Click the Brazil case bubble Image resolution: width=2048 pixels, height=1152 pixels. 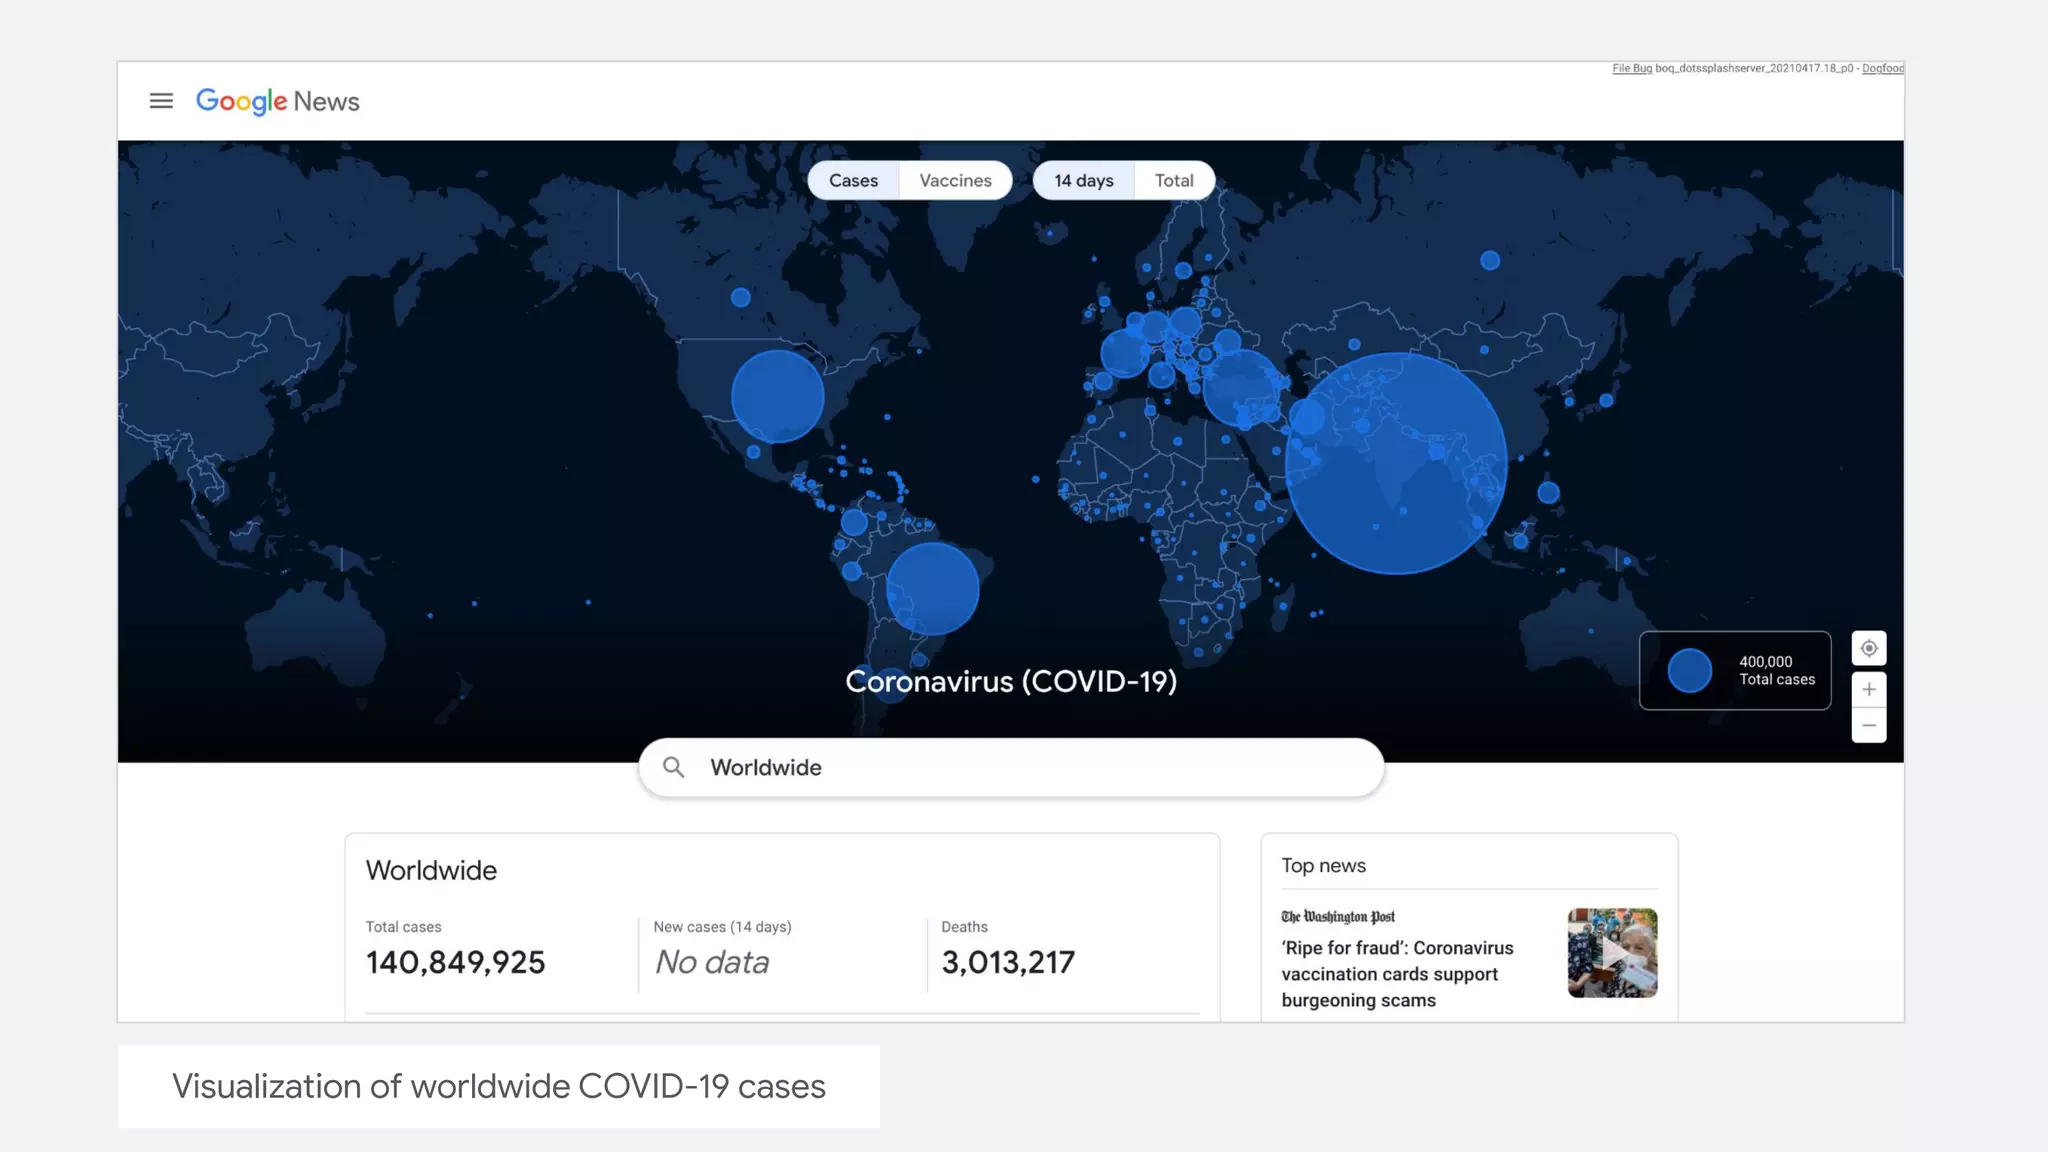tap(933, 589)
